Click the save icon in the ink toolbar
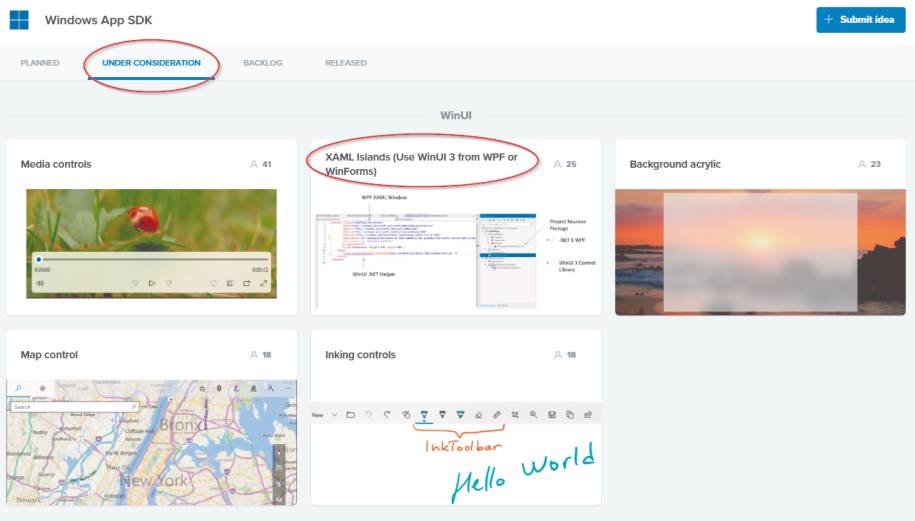This screenshot has height=521, width=915. [x=551, y=415]
